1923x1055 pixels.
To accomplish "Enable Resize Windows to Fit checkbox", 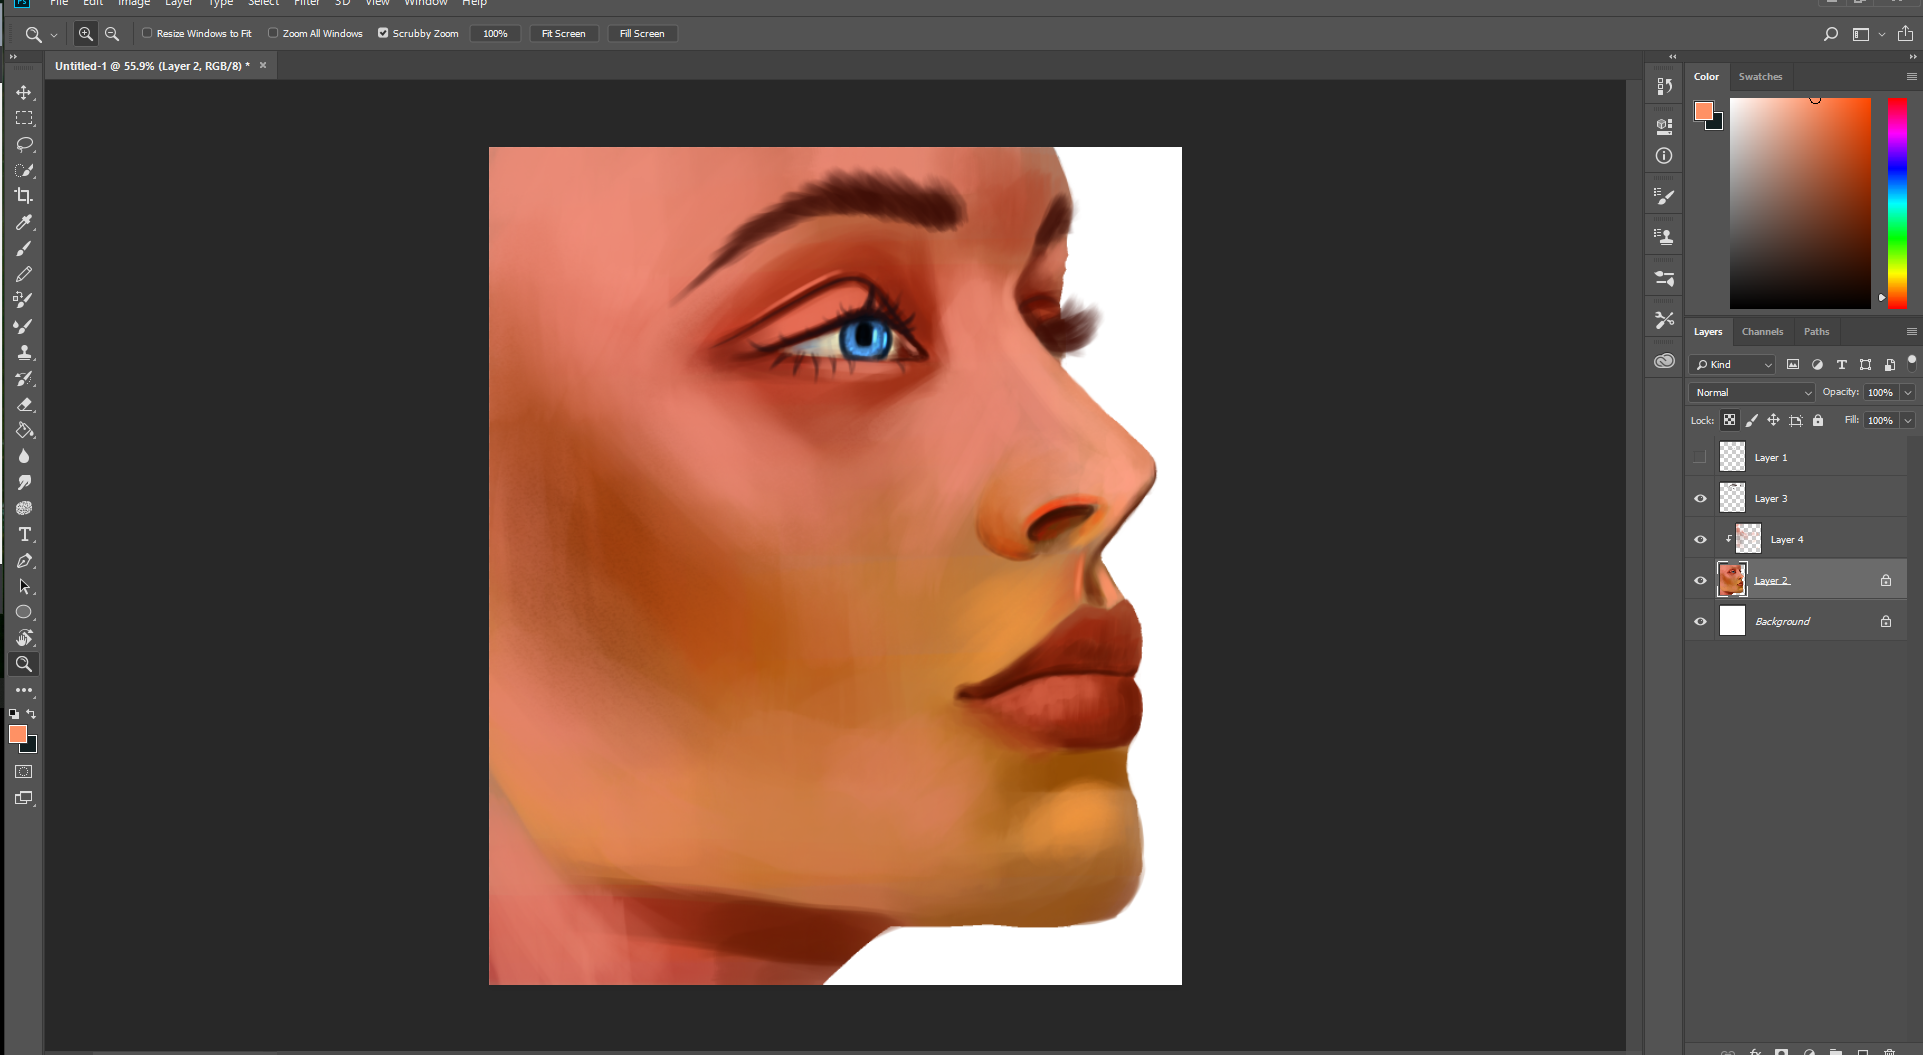I will click(x=147, y=33).
